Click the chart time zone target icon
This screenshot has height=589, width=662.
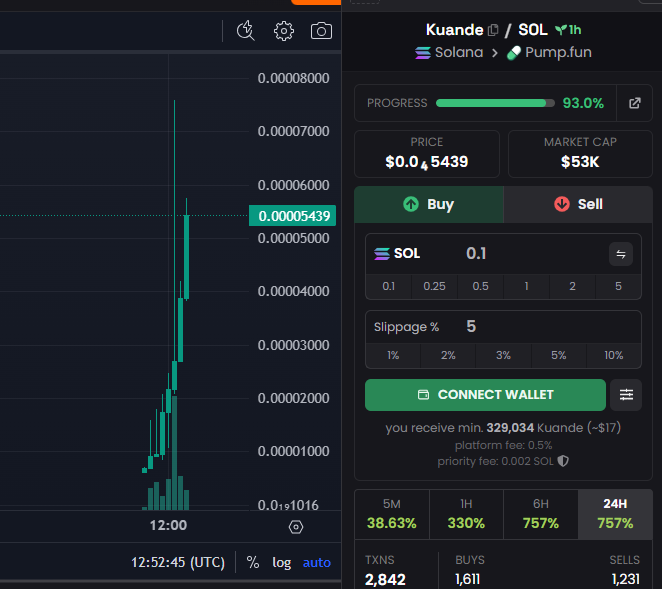(295, 527)
